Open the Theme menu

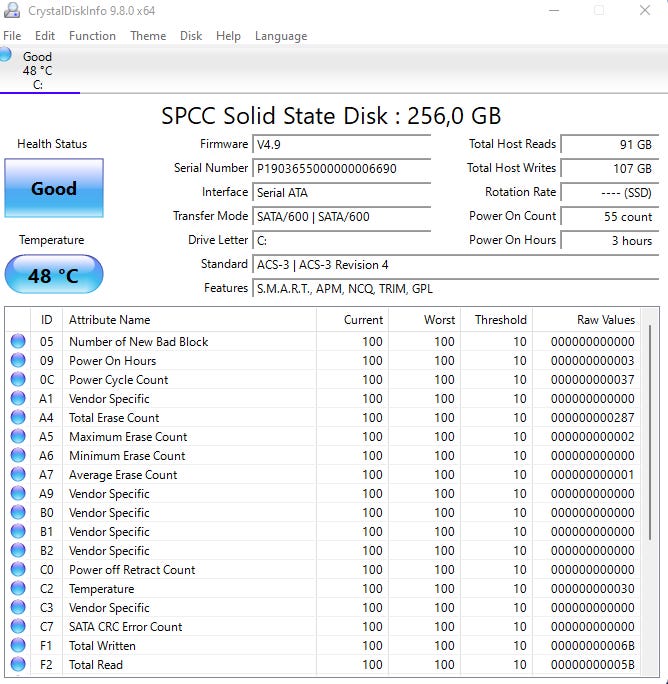coord(148,36)
